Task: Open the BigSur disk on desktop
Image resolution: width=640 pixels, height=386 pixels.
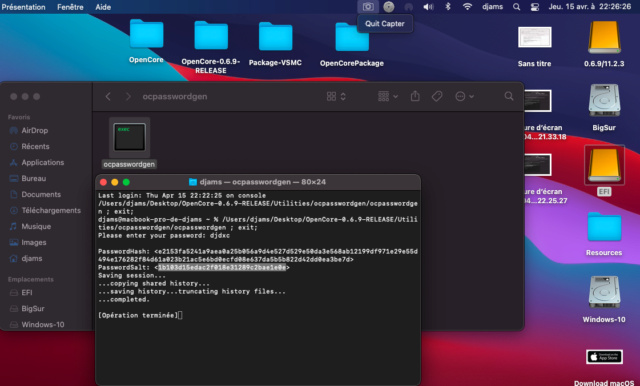Action: tap(604, 100)
